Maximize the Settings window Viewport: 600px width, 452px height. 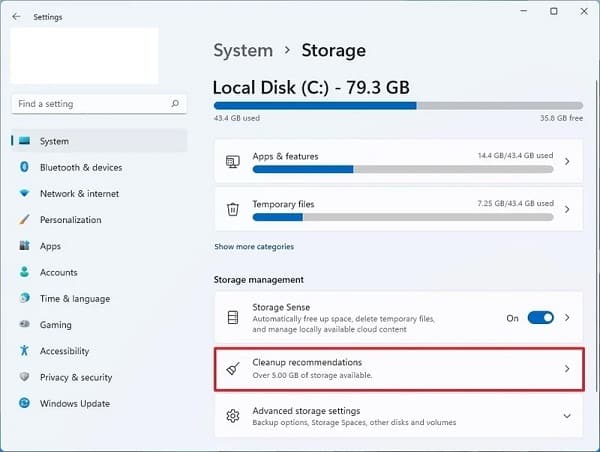(x=554, y=11)
